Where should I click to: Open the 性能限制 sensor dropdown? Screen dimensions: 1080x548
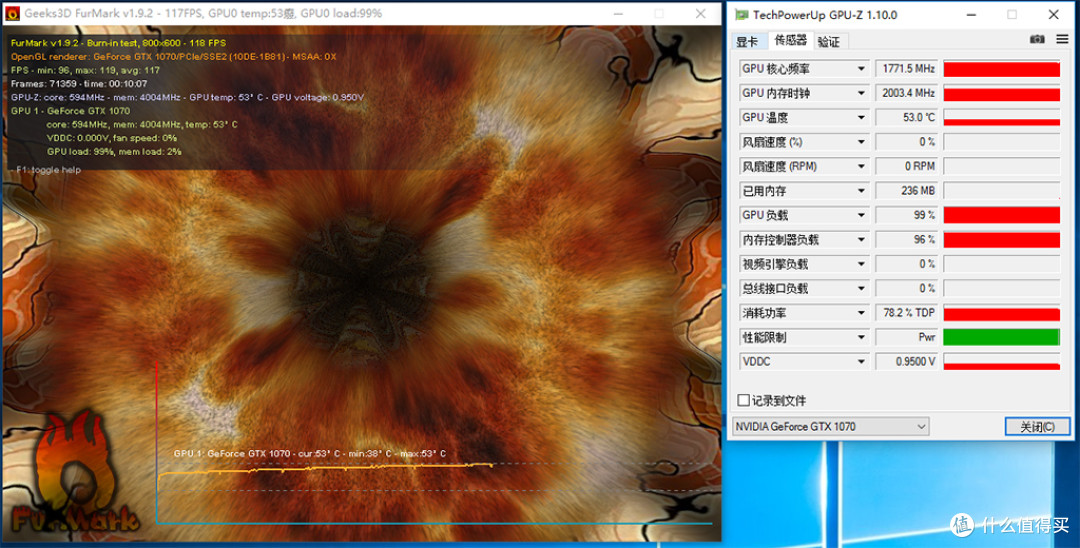click(x=861, y=337)
